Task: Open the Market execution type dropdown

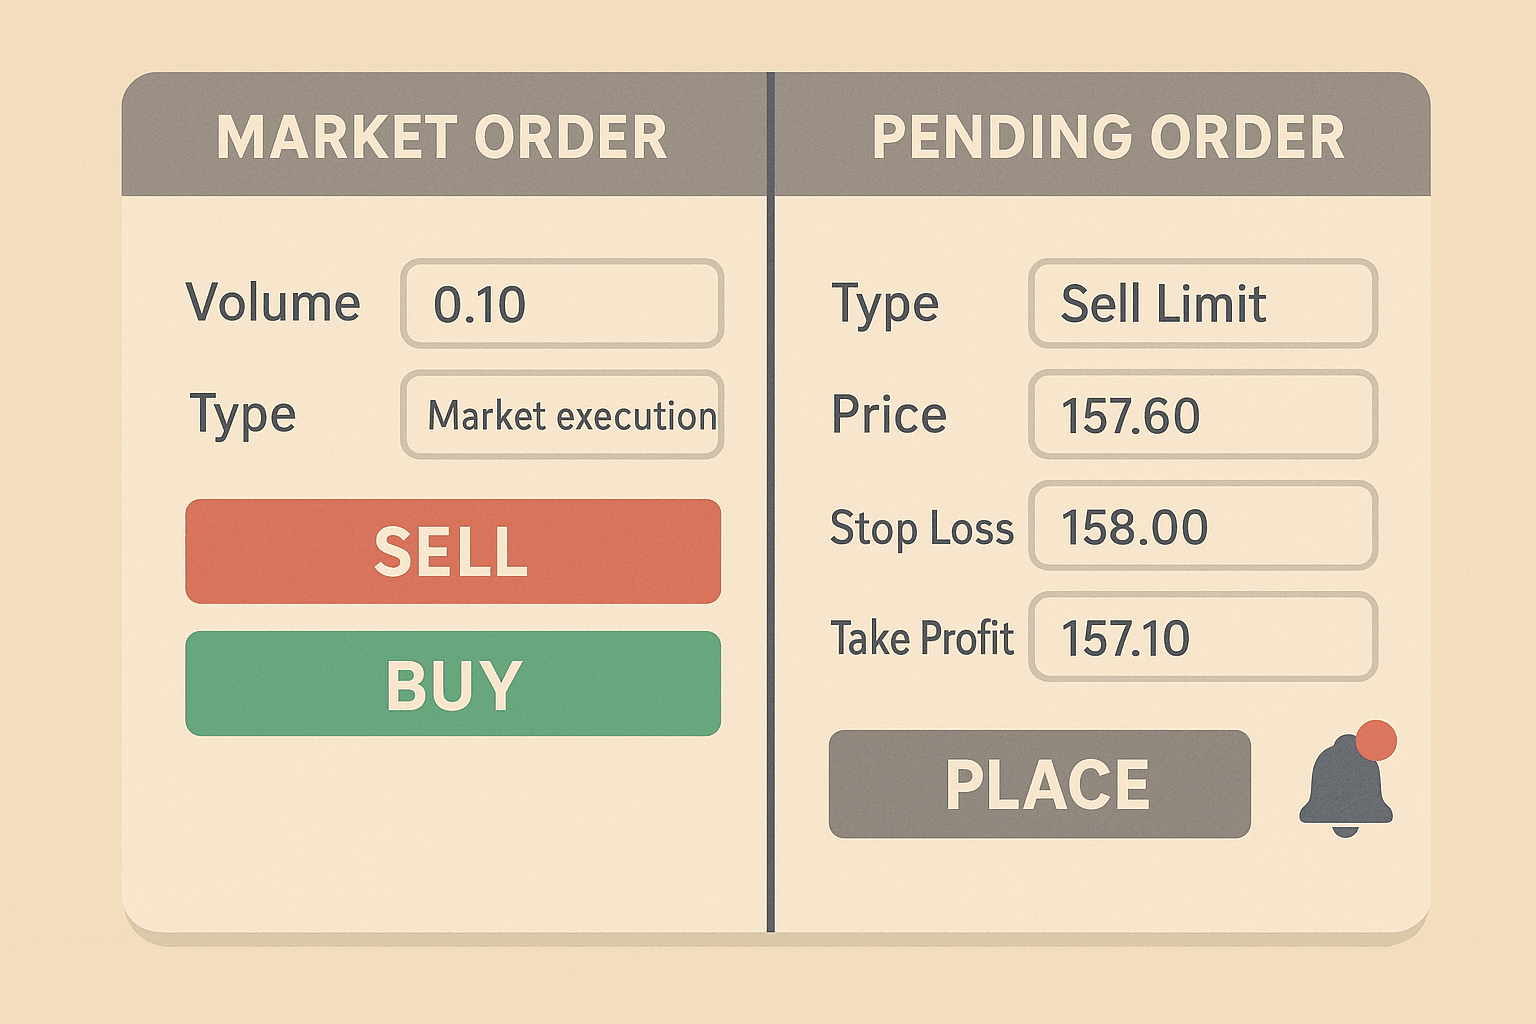Action: pos(562,415)
